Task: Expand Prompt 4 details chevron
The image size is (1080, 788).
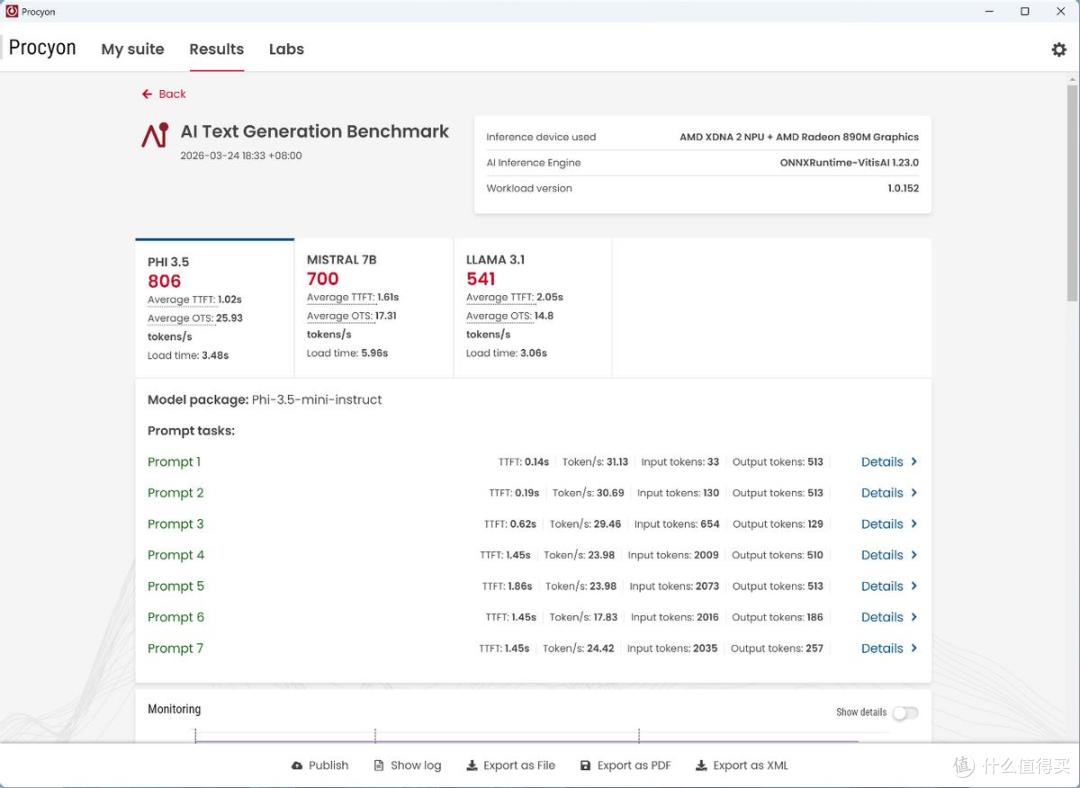Action: 914,554
